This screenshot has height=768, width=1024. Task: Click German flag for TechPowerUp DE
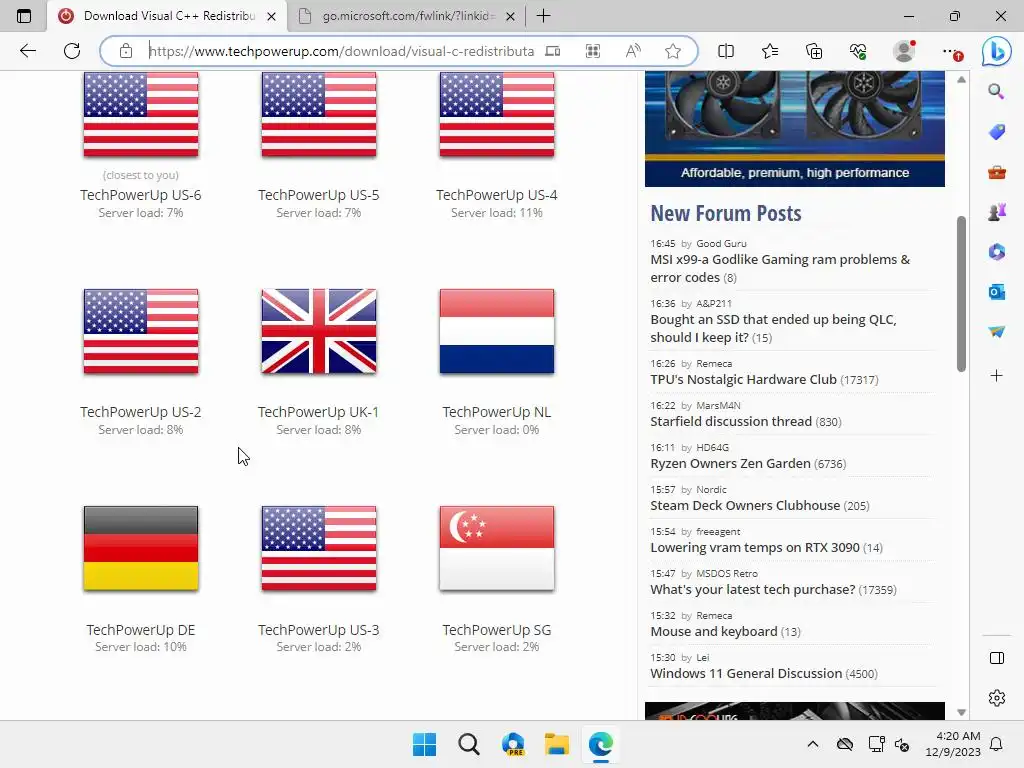[141, 549]
